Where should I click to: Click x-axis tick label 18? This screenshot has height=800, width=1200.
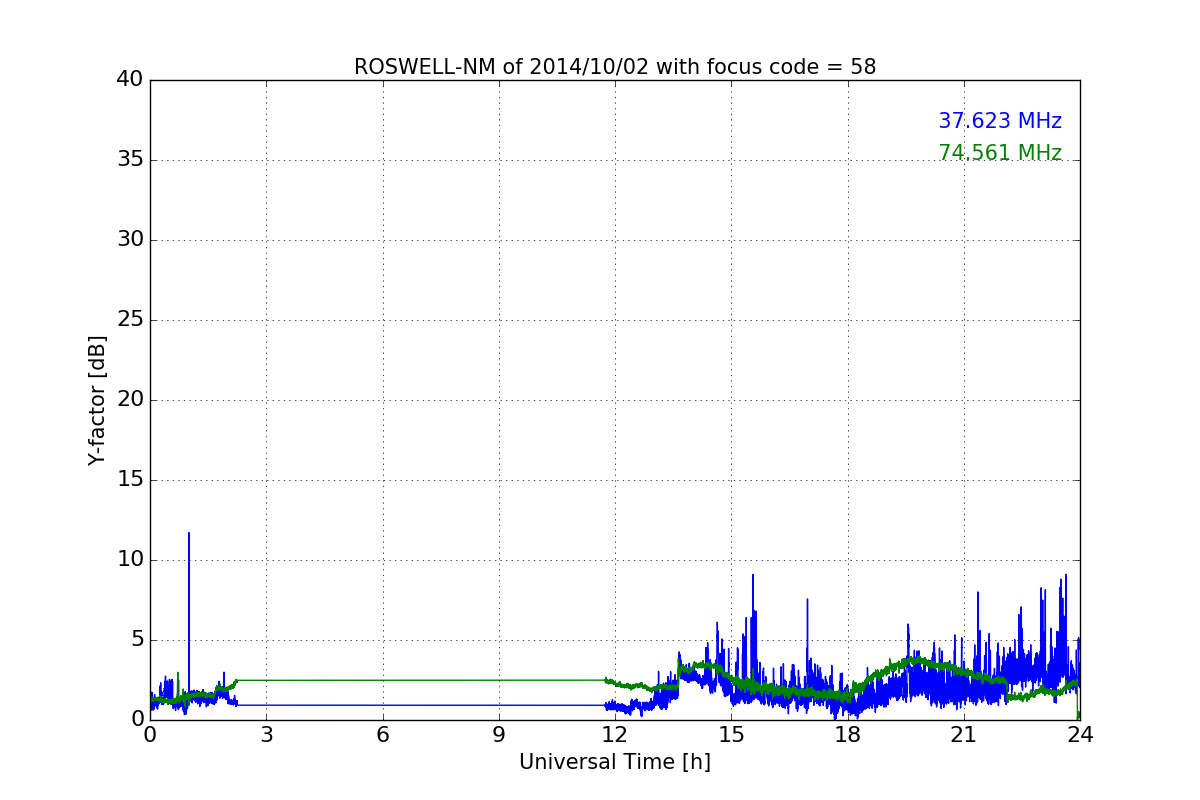(848, 735)
